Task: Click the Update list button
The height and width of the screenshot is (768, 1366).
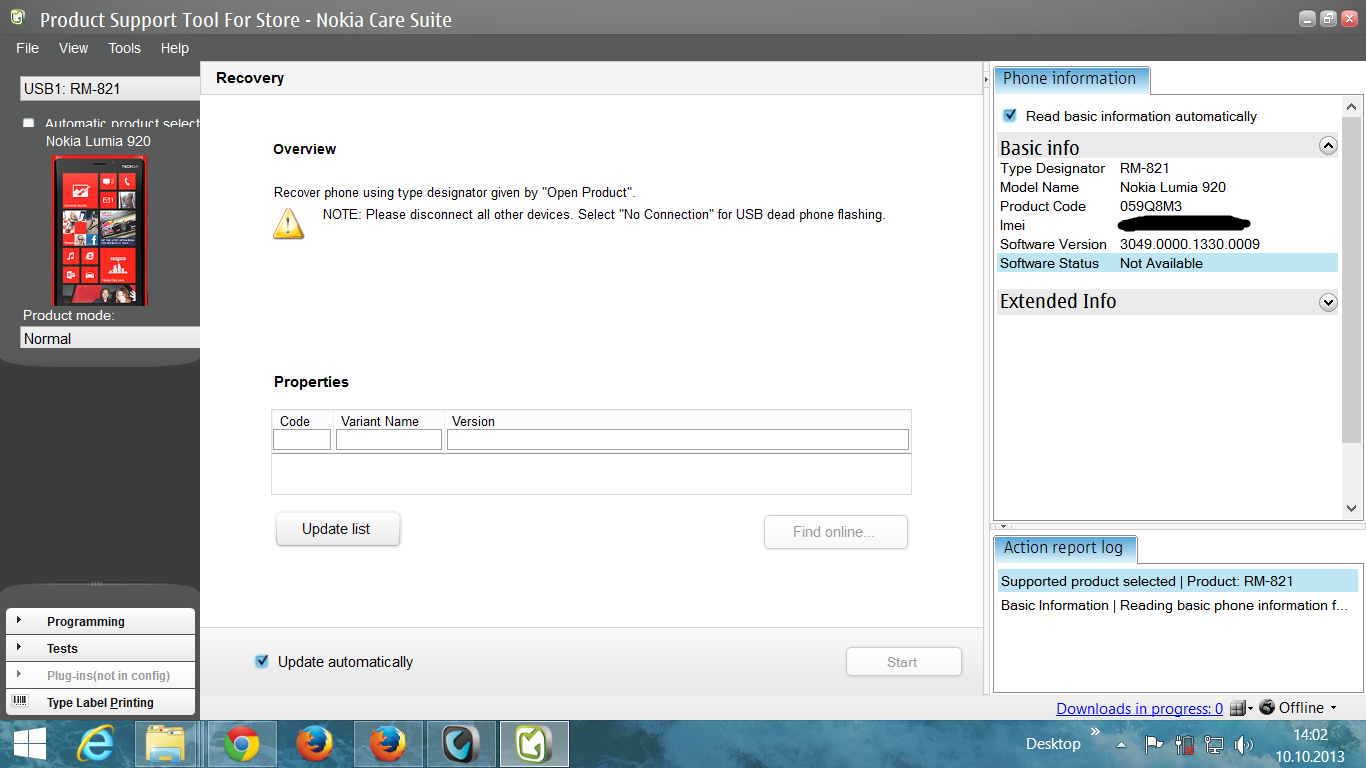Action: 337,529
